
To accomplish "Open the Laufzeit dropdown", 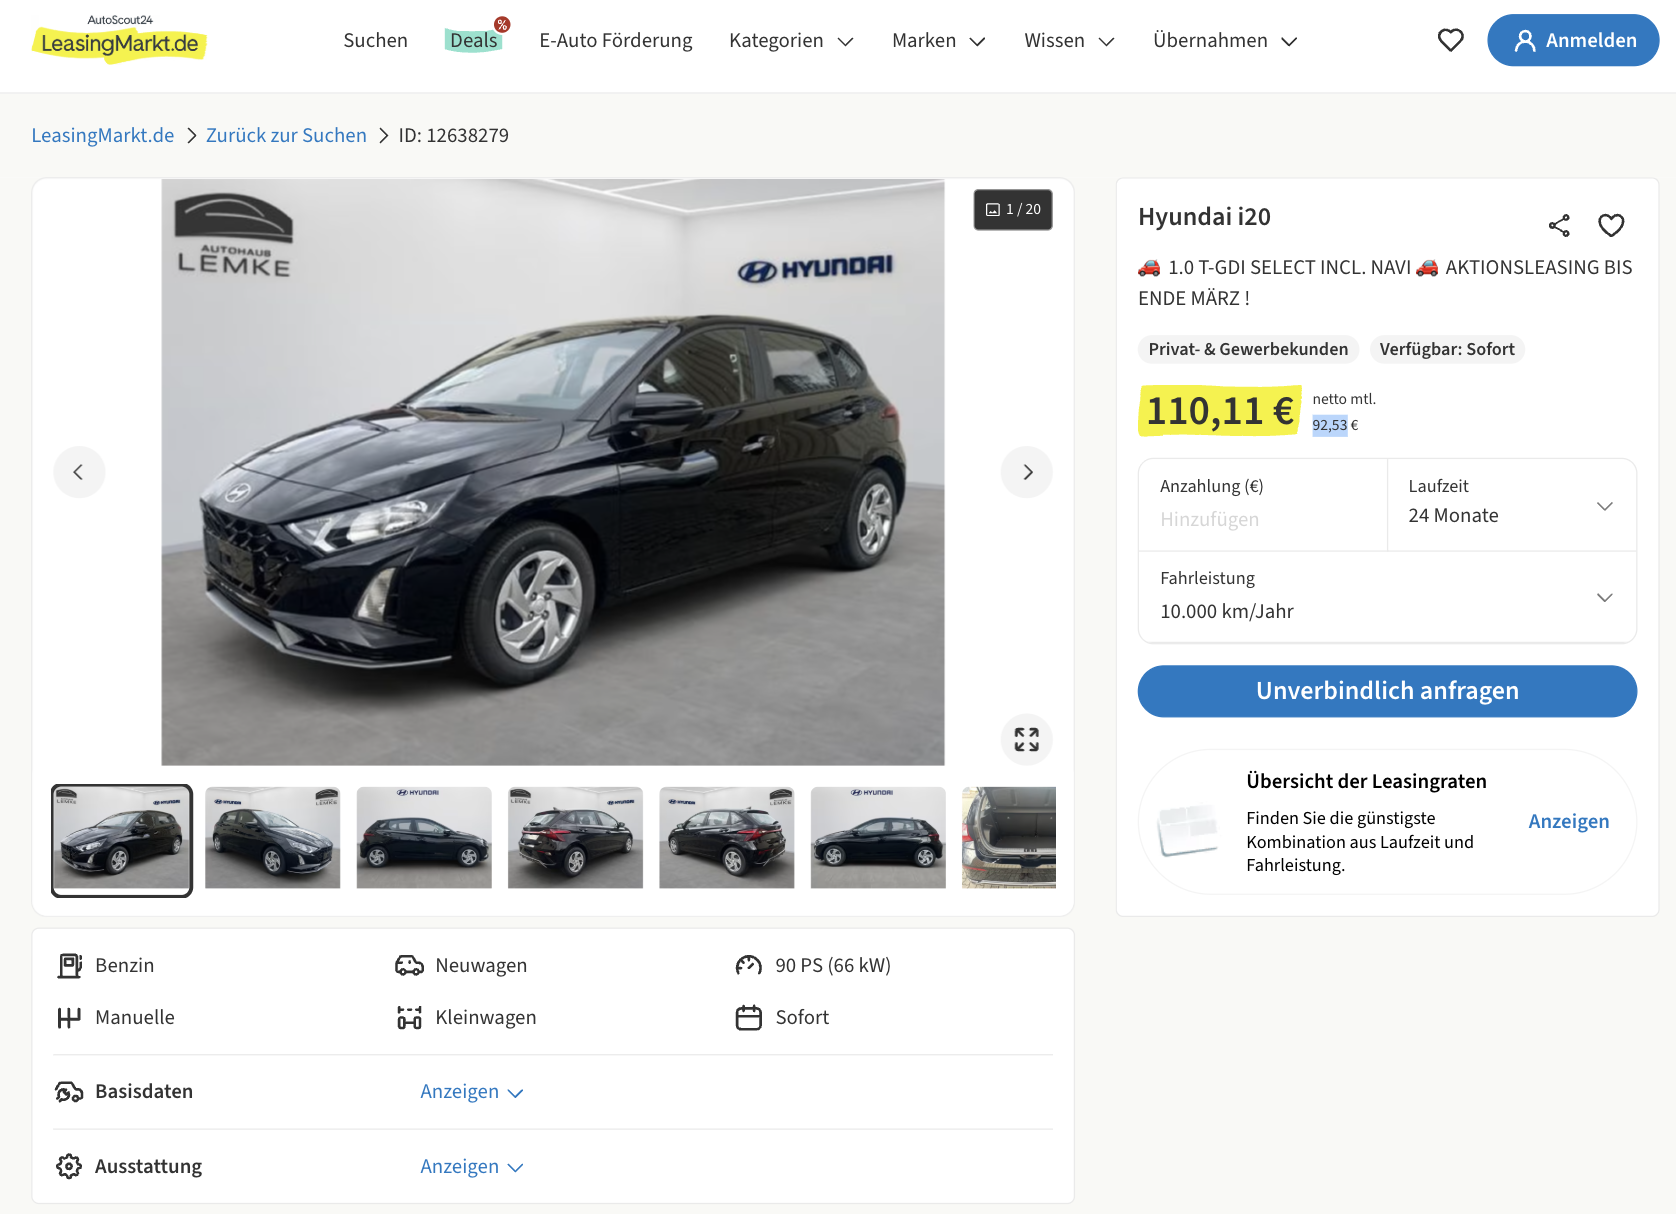I will [x=1511, y=505].
